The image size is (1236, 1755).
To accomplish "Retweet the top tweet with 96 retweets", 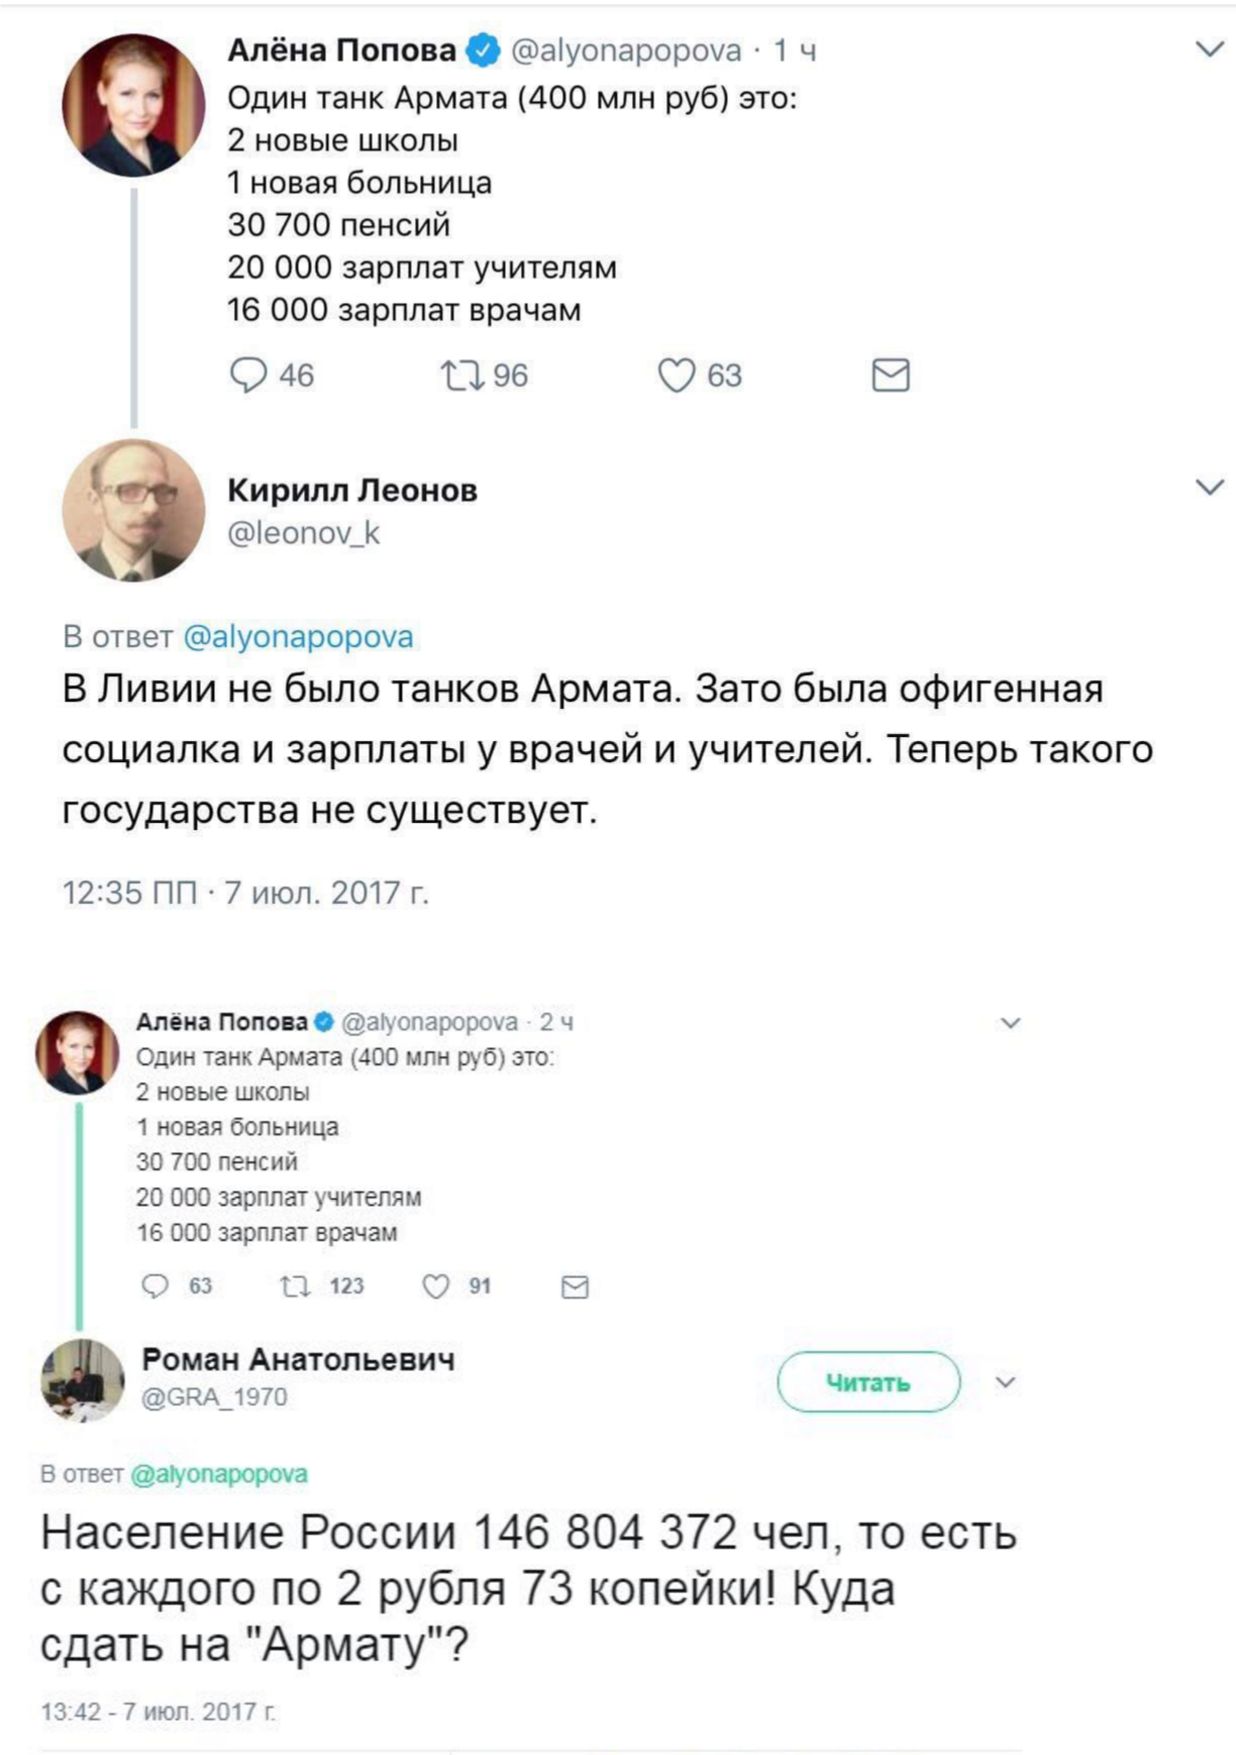I will [463, 375].
